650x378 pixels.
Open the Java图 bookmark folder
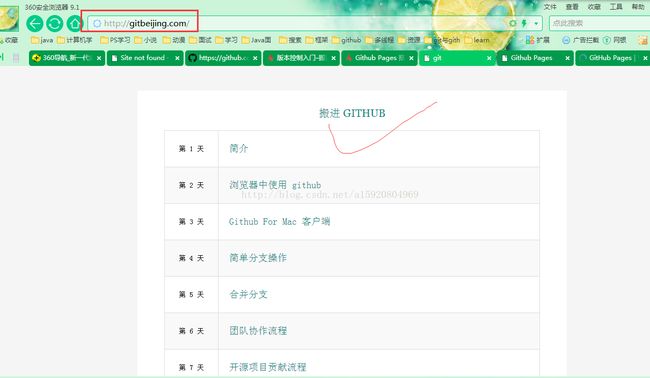click(257, 40)
